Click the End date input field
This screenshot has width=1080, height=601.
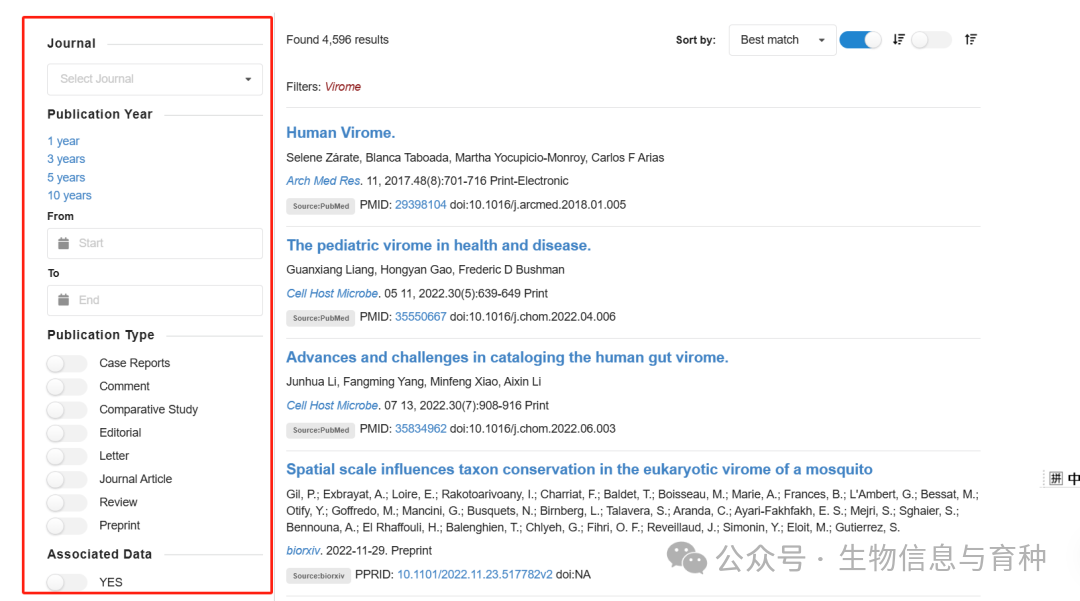(x=165, y=300)
